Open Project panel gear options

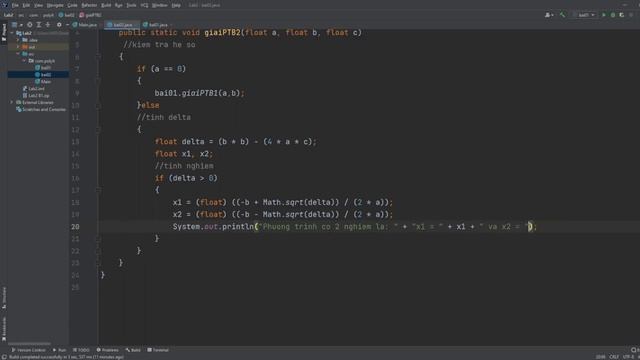[59, 25]
